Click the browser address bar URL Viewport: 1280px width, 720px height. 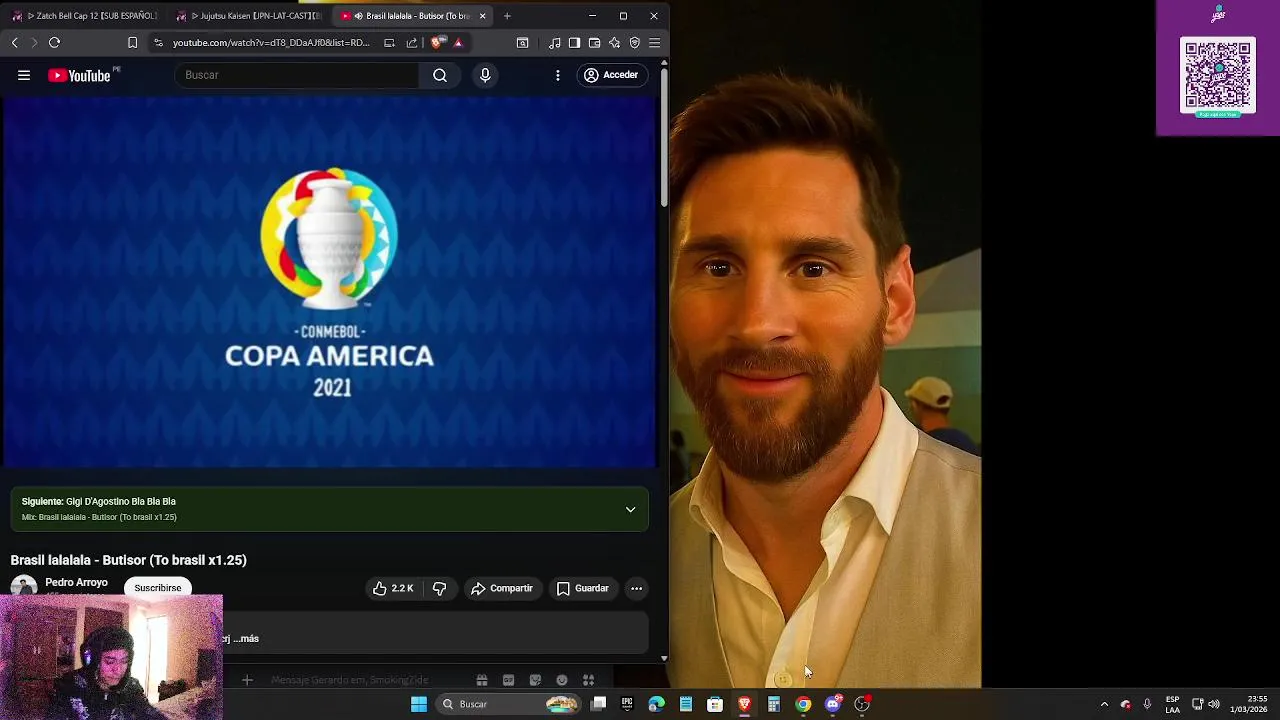point(271,43)
